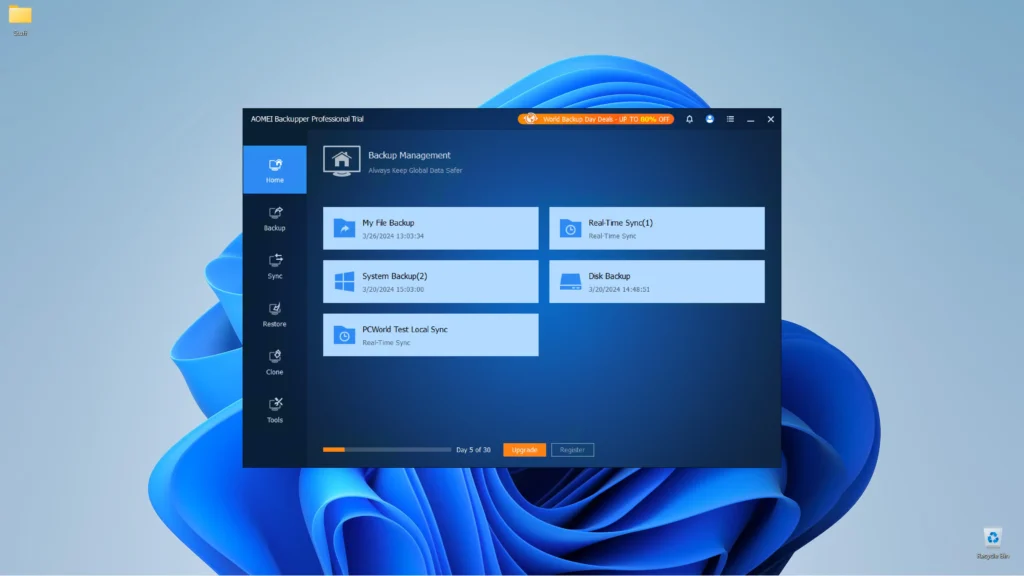The width and height of the screenshot is (1024, 576).
Task: Select the Disk Backup task card
Action: (x=656, y=281)
